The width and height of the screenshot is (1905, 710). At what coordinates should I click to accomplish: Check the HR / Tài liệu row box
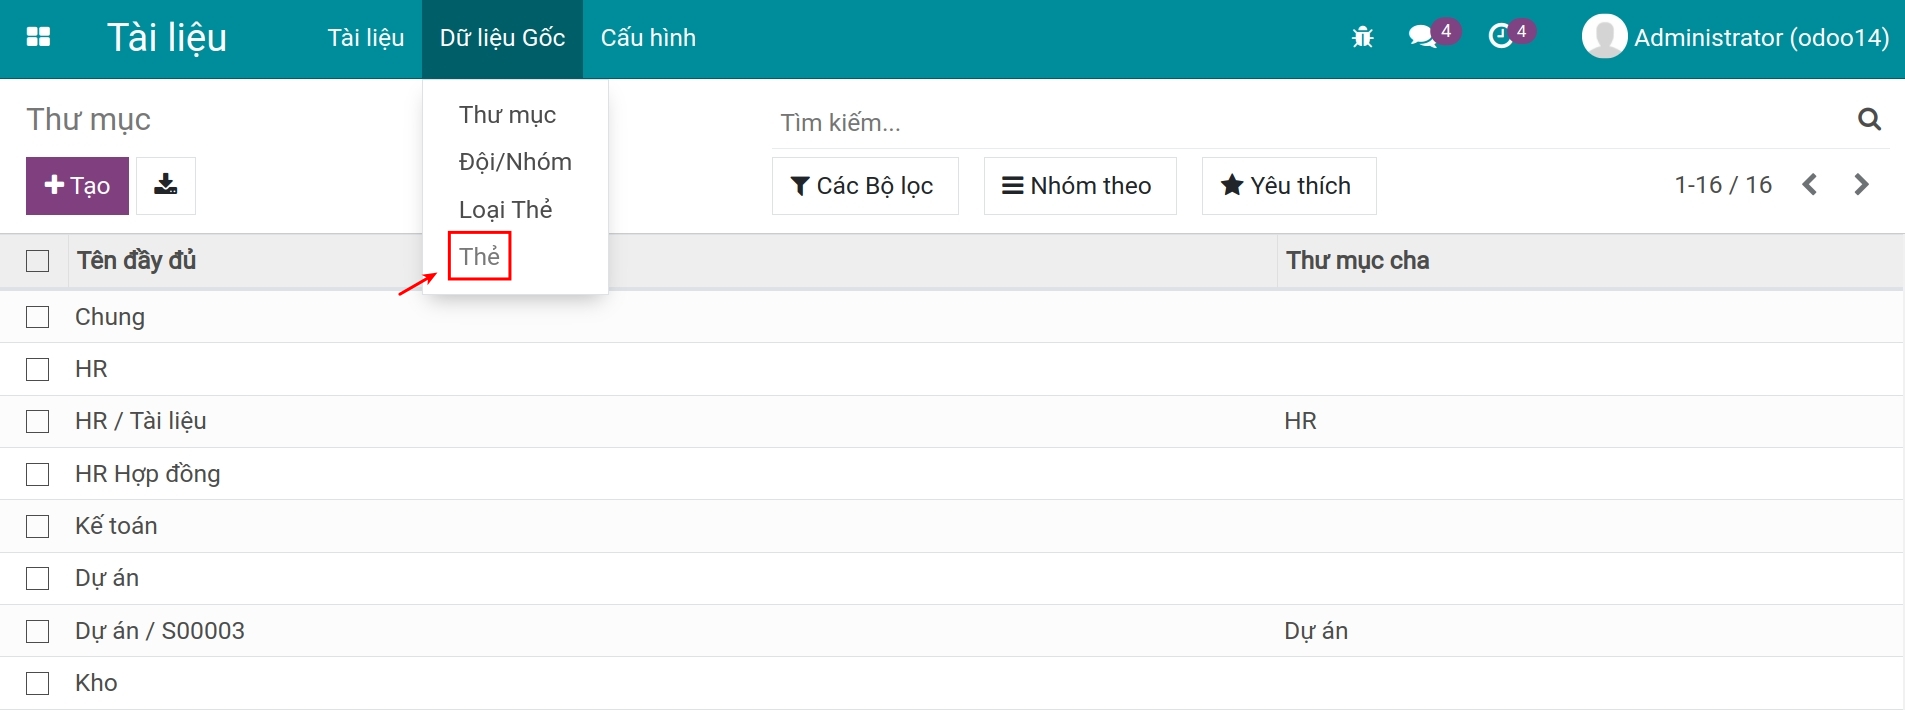[x=38, y=421]
